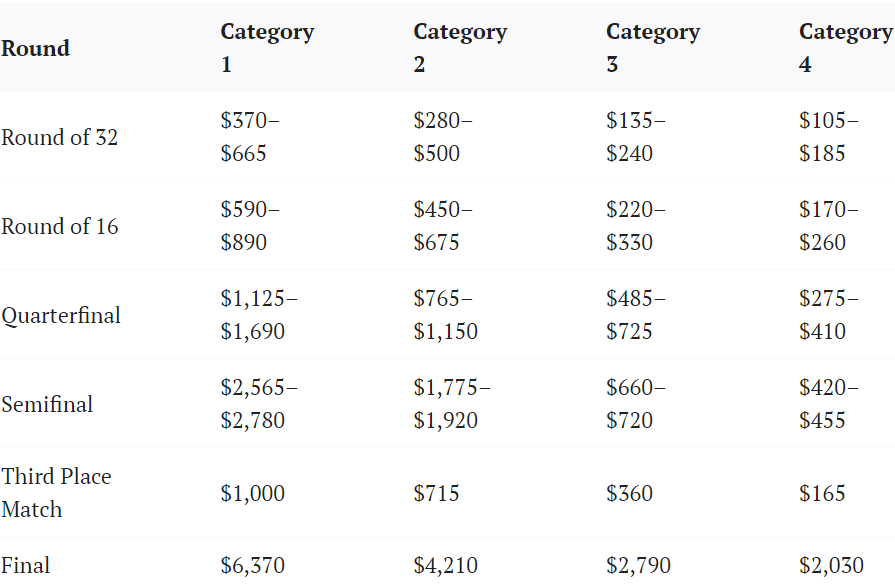Click the Category 4 column header
895x586 pixels.
tap(845, 48)
